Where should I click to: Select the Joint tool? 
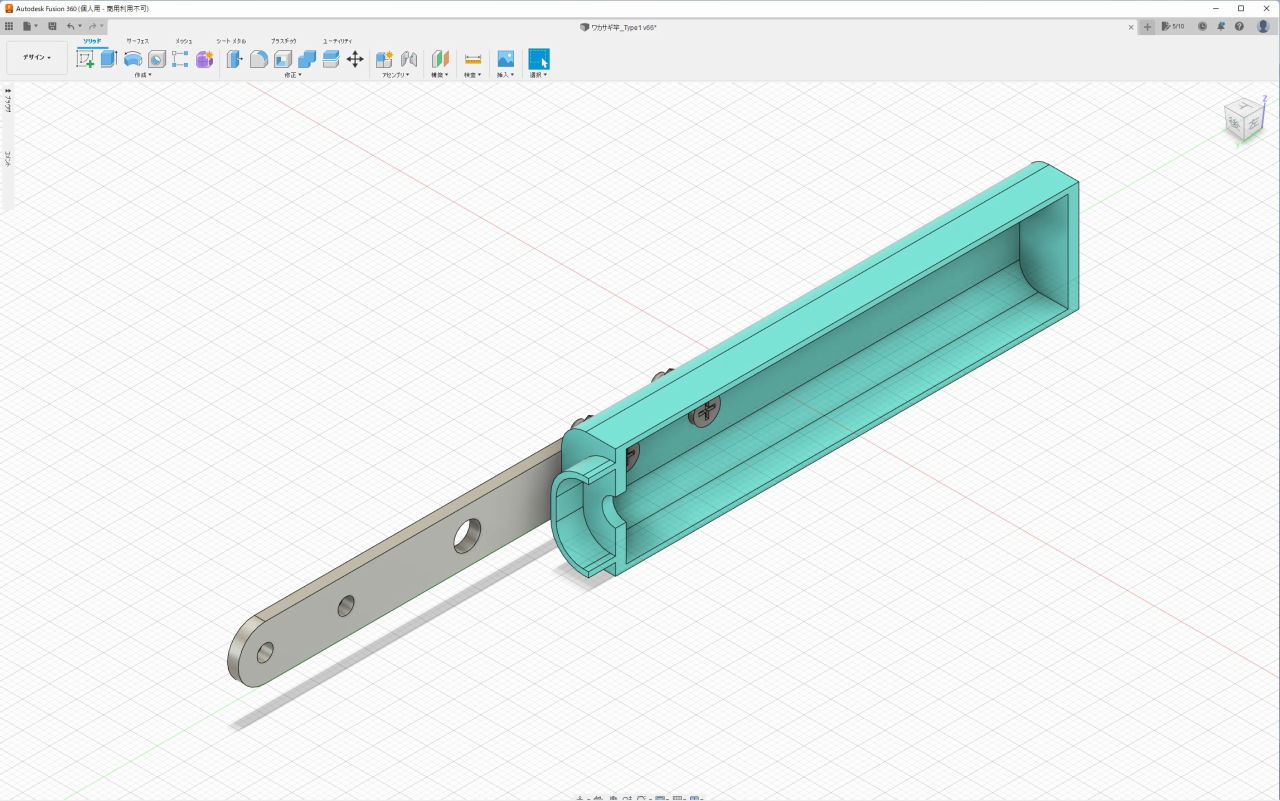(x=408, y=59)
